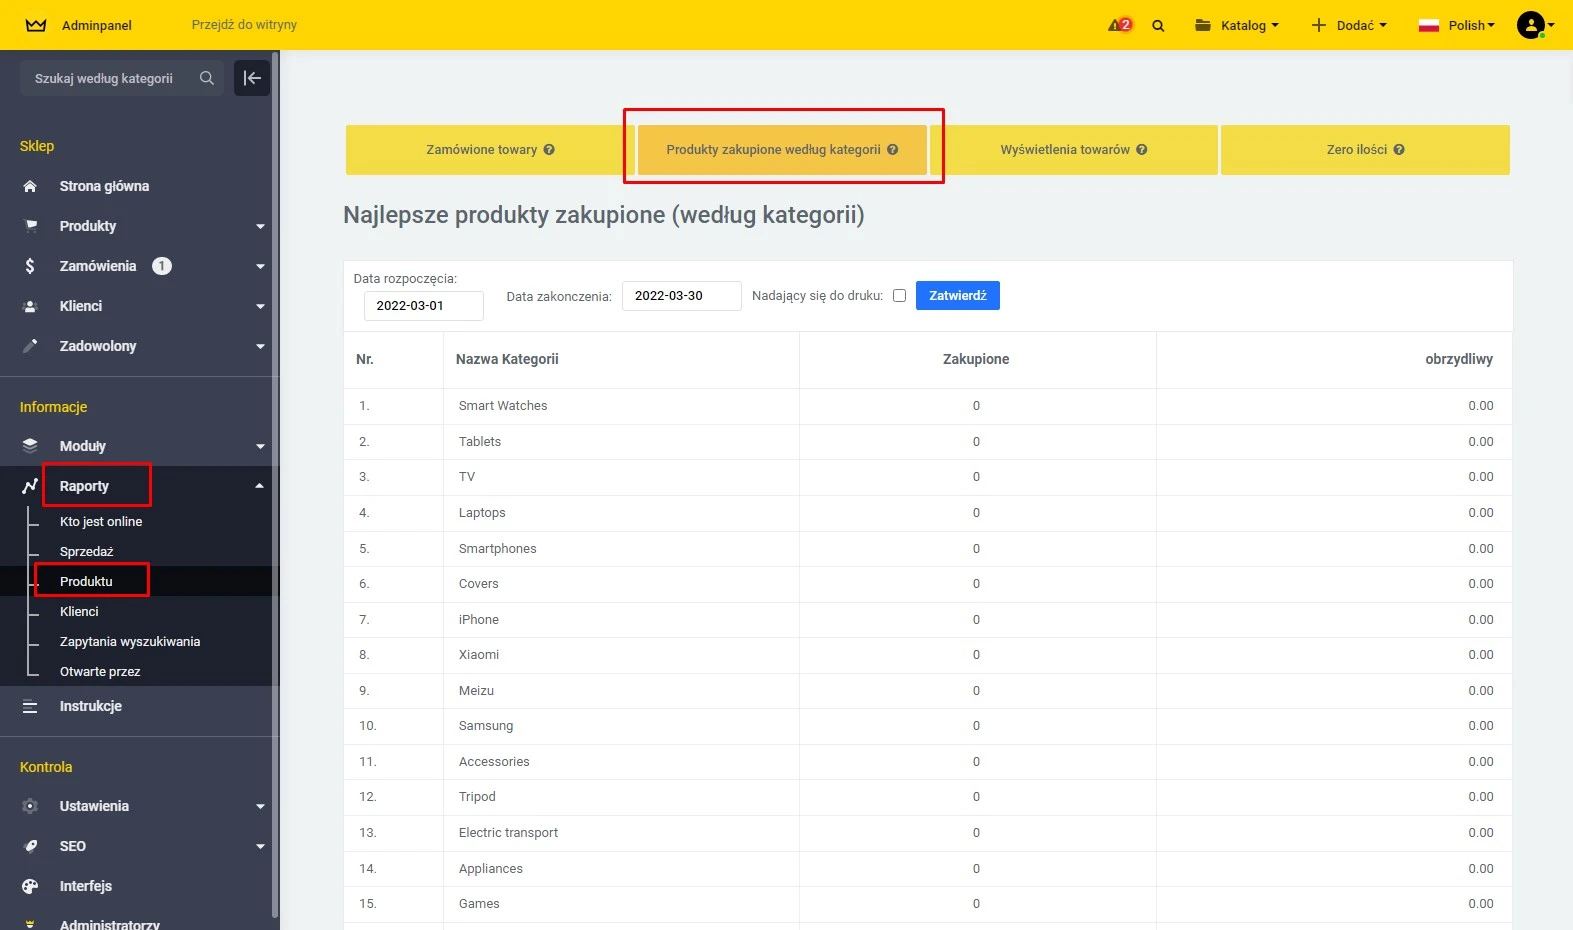Click the Data rozpoczęcia date field

click(x=423, y=306)
